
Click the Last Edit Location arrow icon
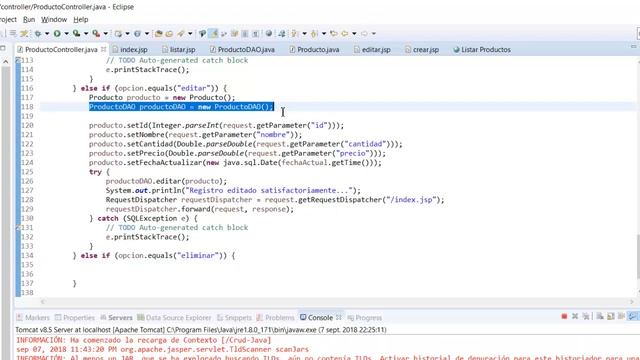click(334, 33)
